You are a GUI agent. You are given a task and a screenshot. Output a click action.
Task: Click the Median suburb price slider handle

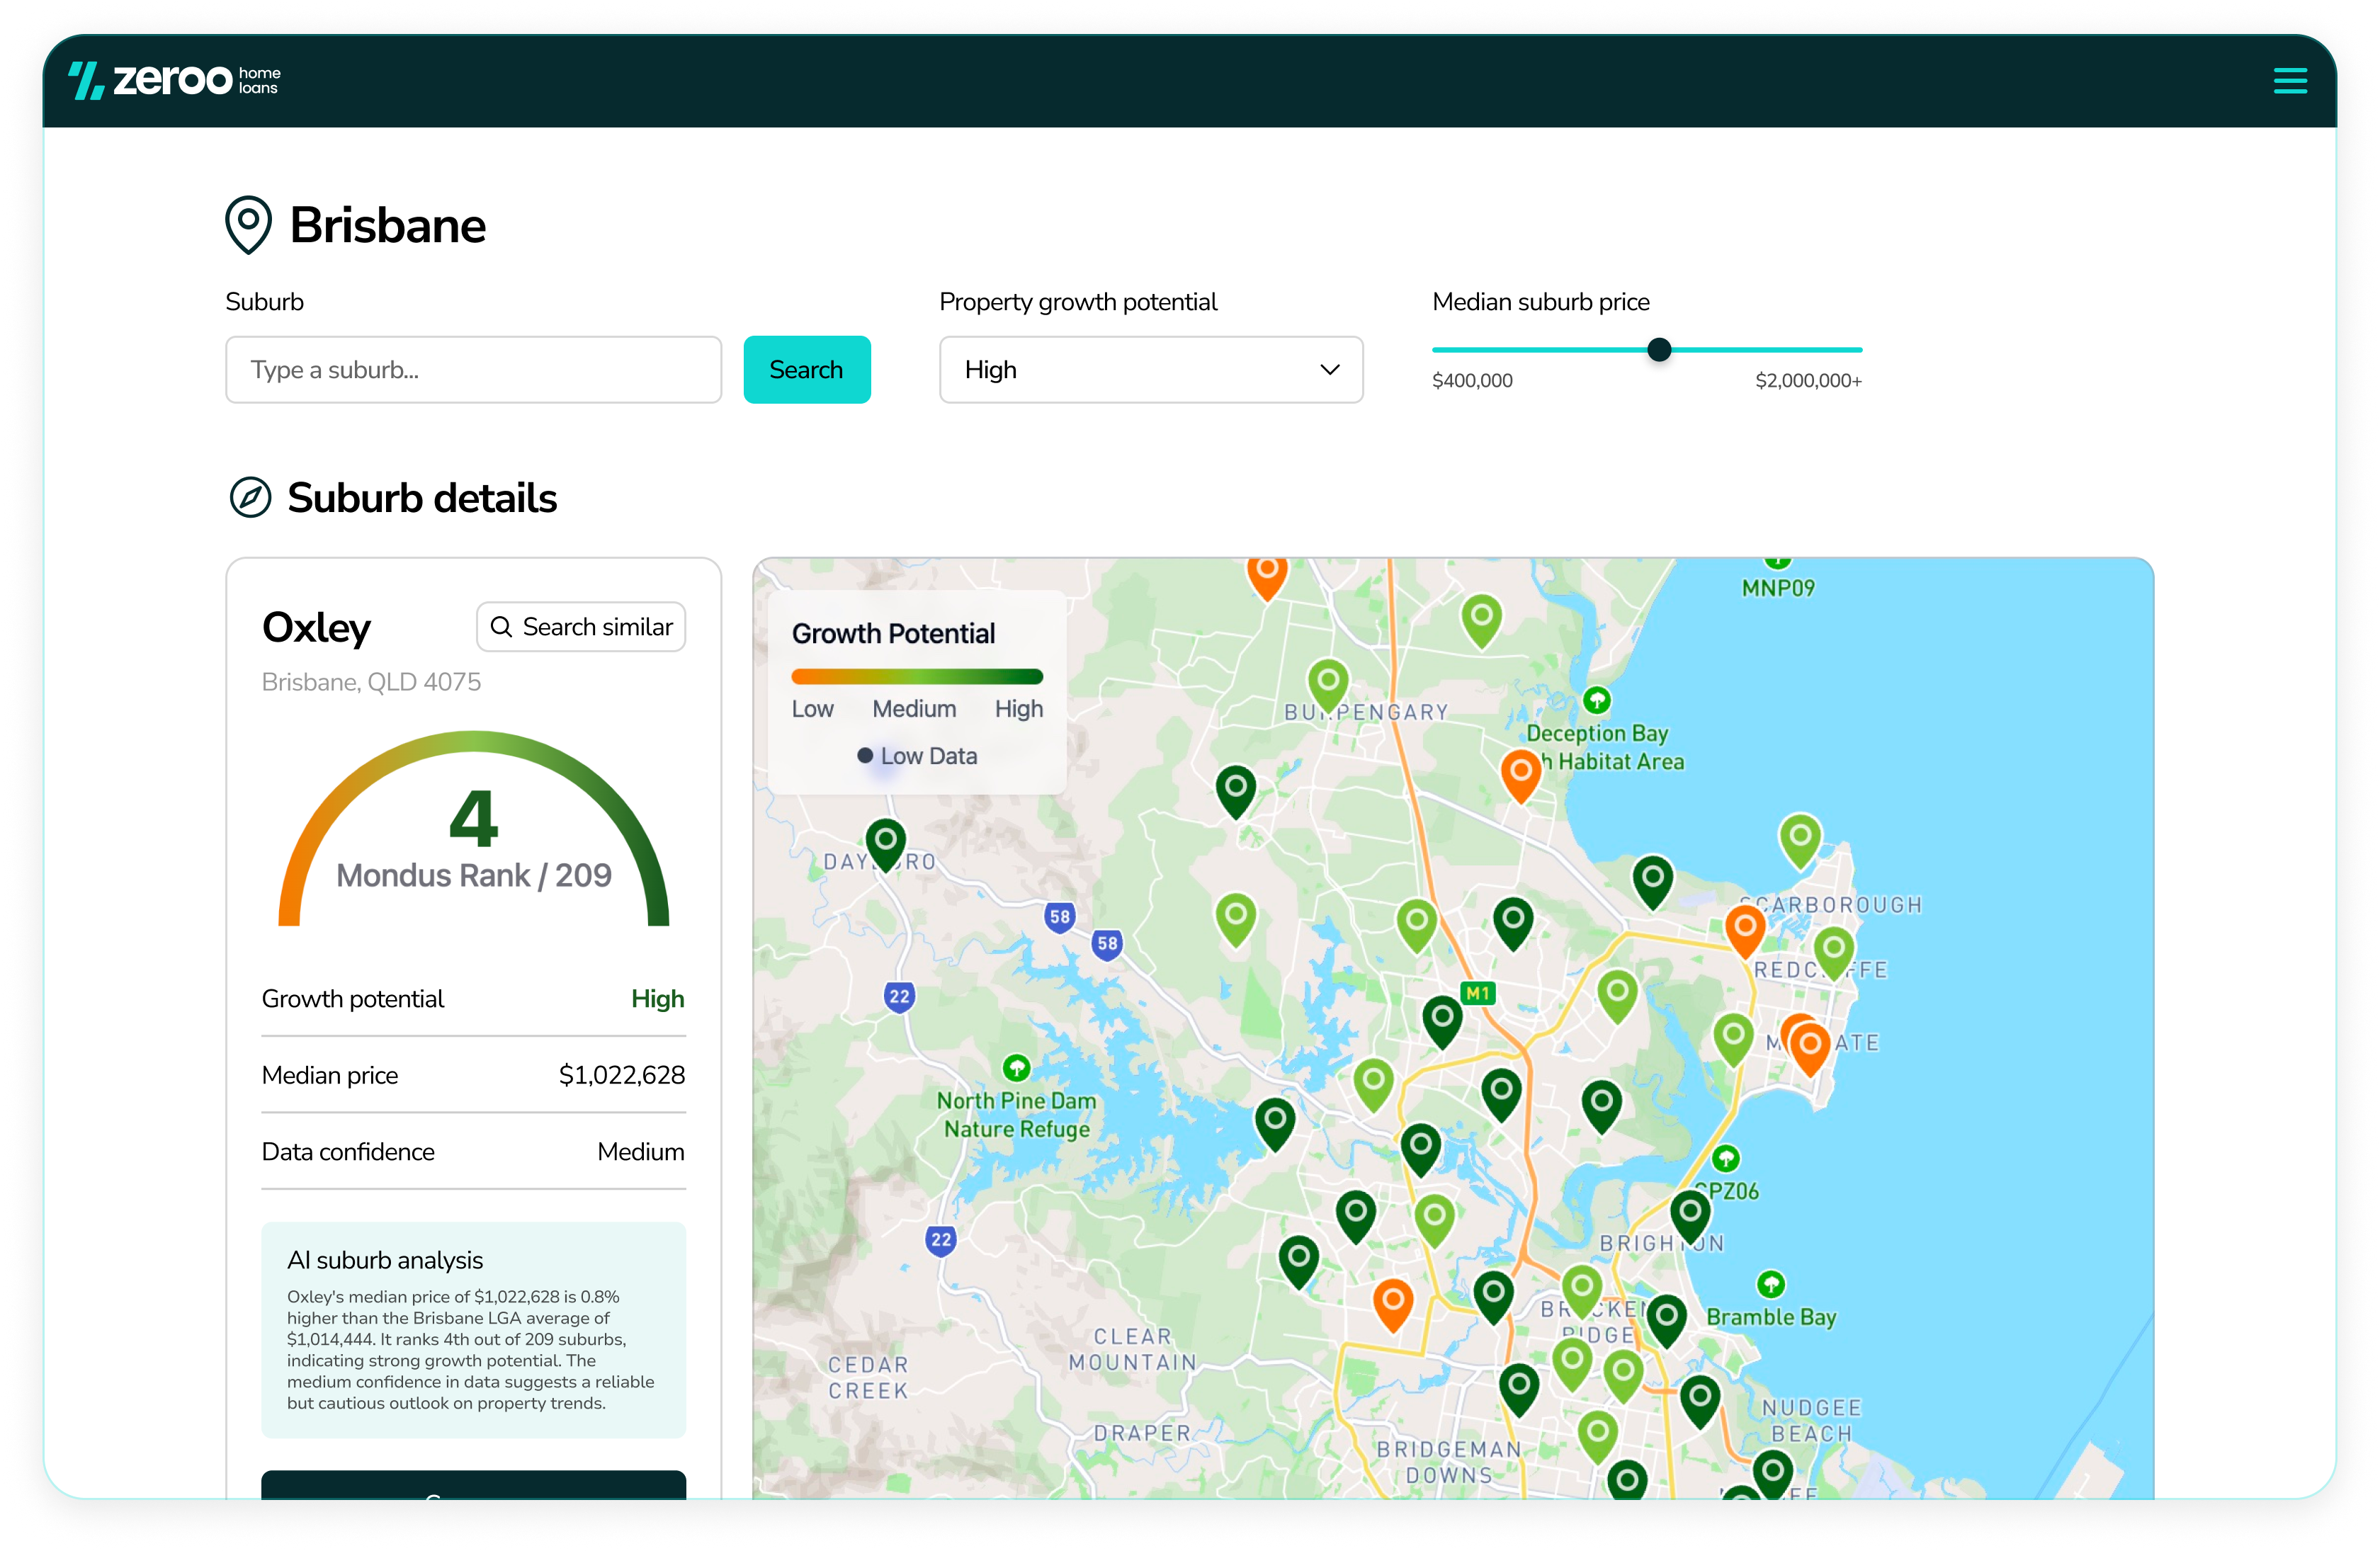point(1659,350)
